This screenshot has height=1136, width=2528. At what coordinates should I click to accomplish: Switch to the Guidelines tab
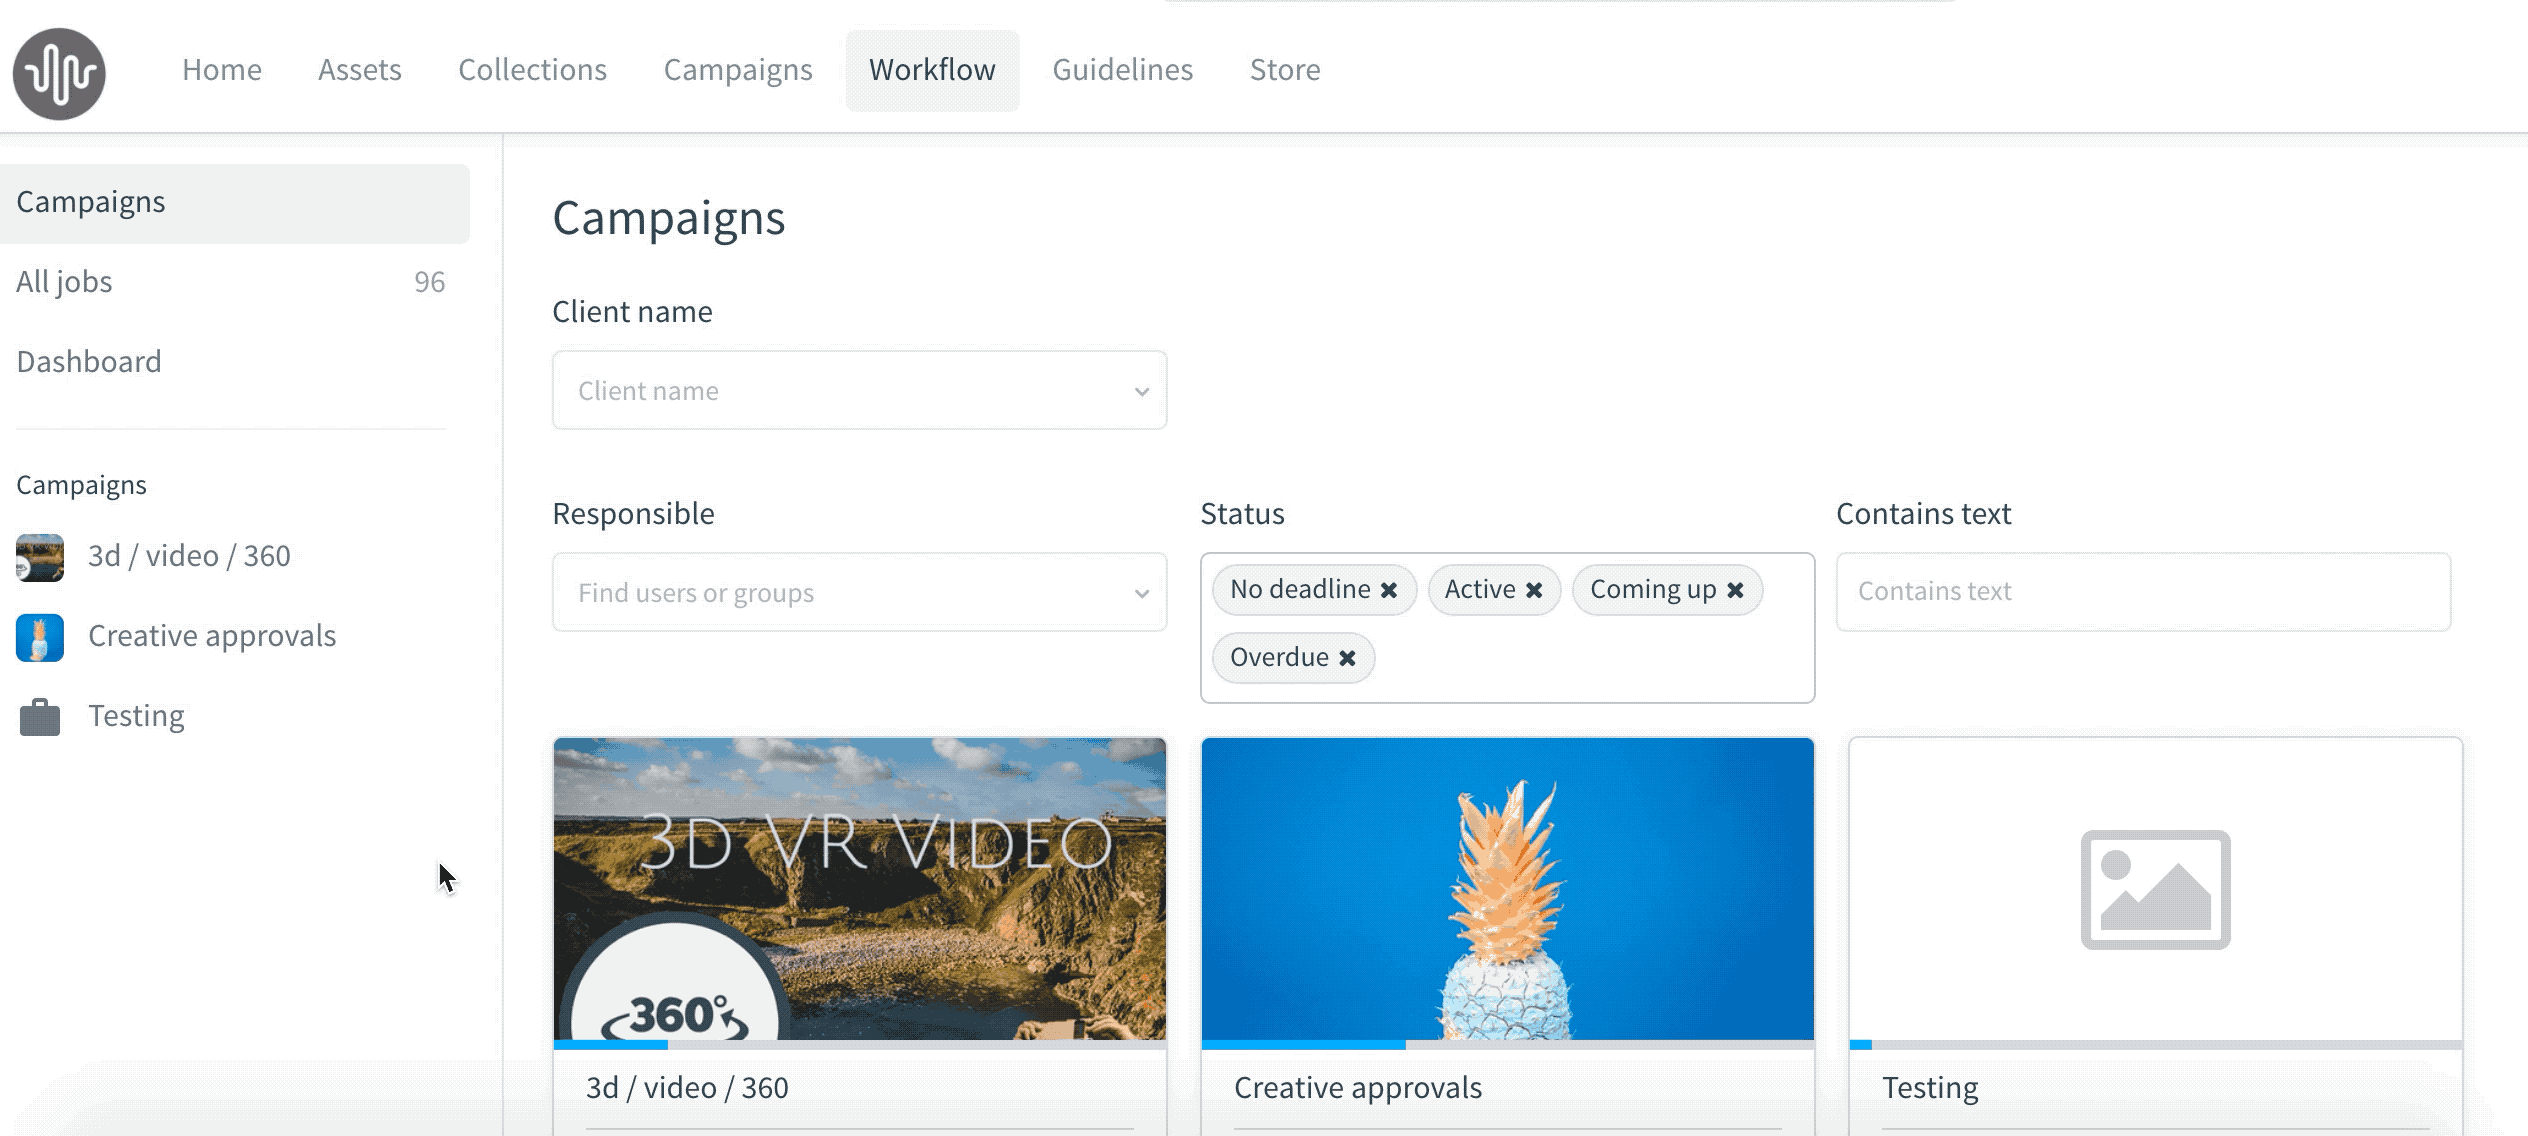[x=1122, y=70]
